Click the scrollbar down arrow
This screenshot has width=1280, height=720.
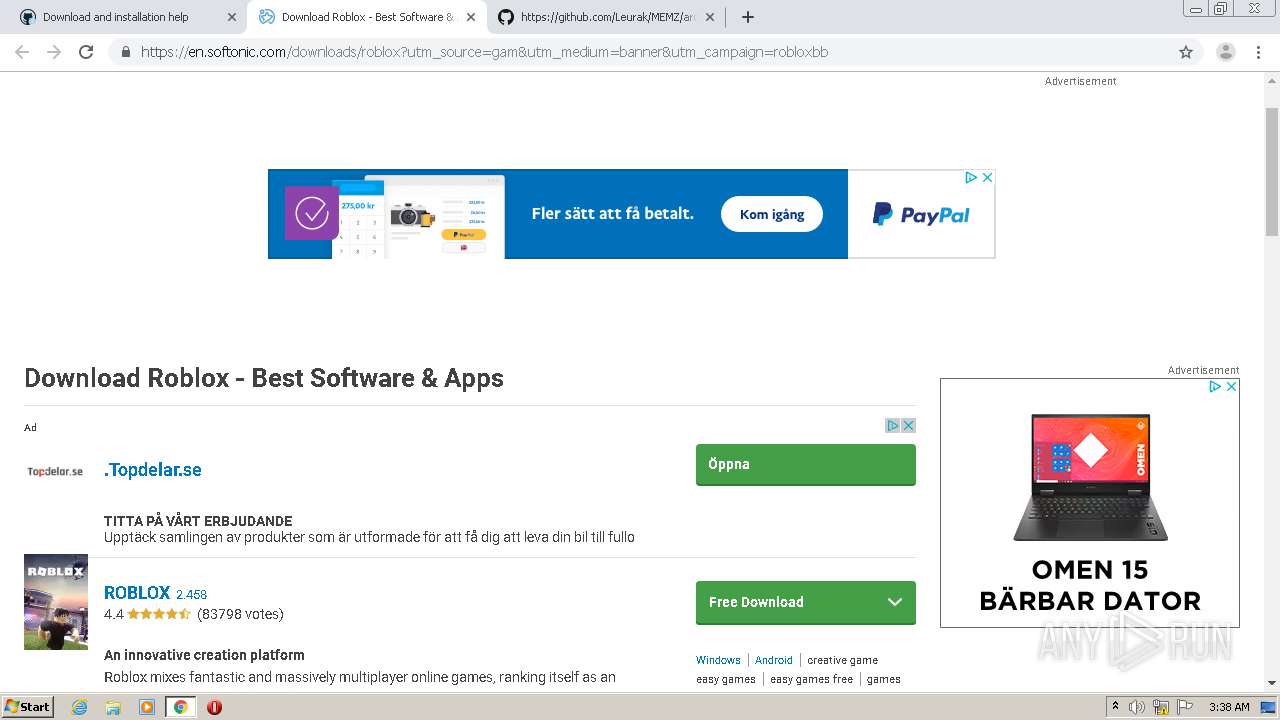(x=1272, y=683)
